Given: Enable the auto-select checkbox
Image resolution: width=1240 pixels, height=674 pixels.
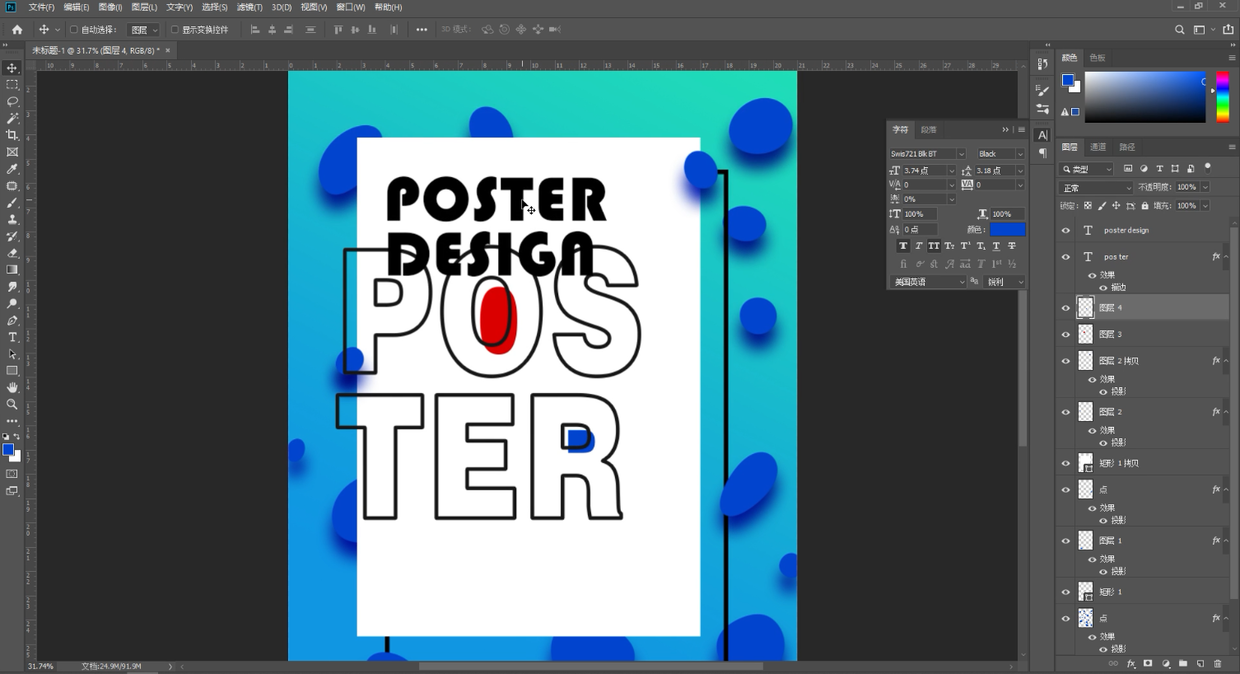Looking at the screenshot, I should [x=73, y=30].
